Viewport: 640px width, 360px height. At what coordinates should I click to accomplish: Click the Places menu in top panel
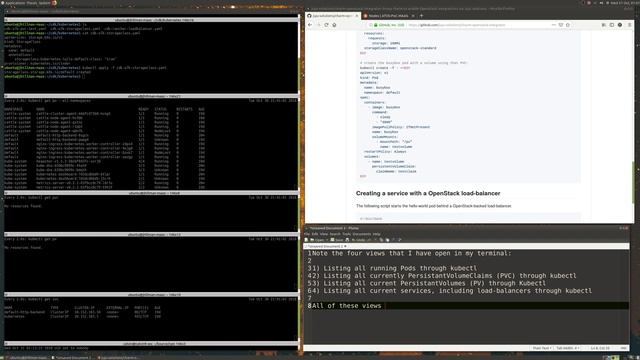tap(31, 3)
